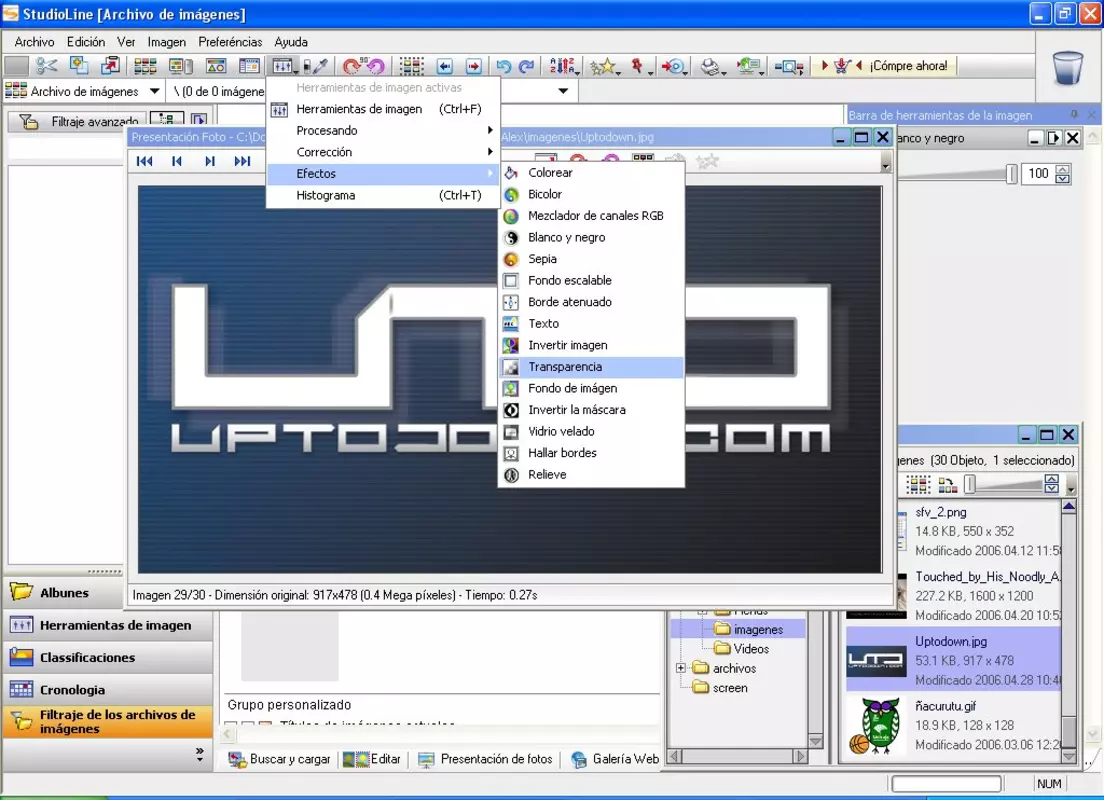Open the Classificaciones sidebar section
Image resolution: width=1104 pixels, height=800 pixels.
pos(108,658)
